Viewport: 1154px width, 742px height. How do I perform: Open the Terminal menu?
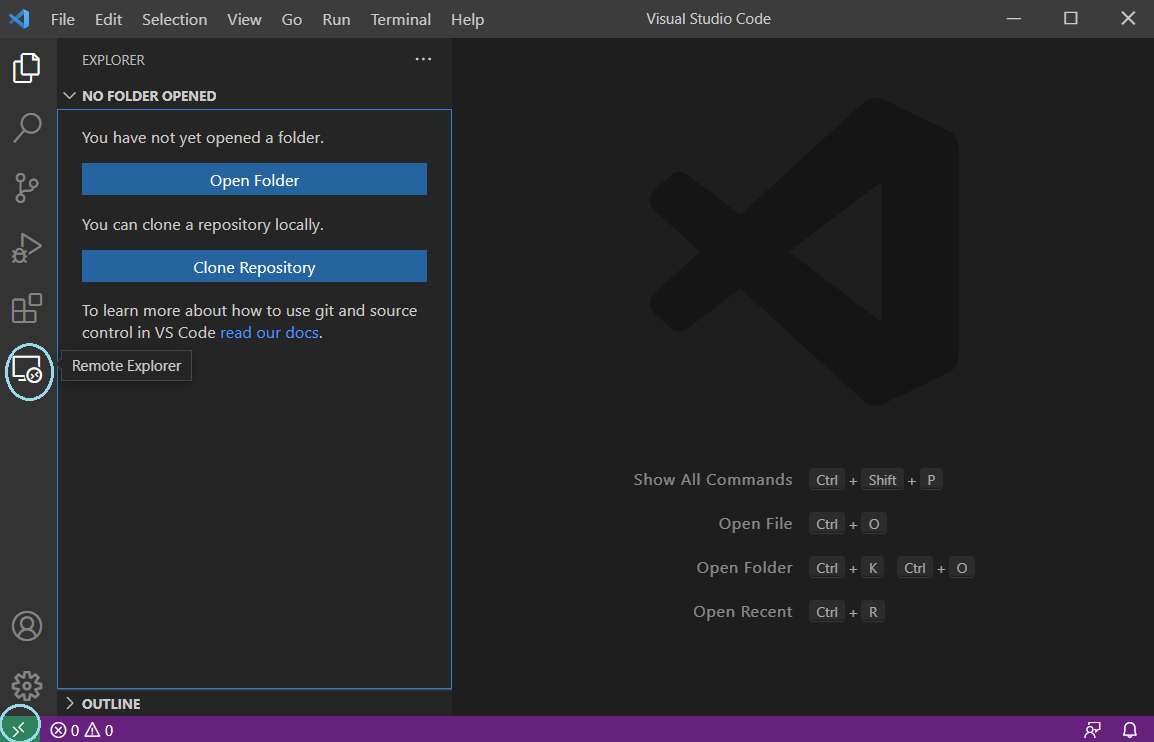click(x=400, y=19)
